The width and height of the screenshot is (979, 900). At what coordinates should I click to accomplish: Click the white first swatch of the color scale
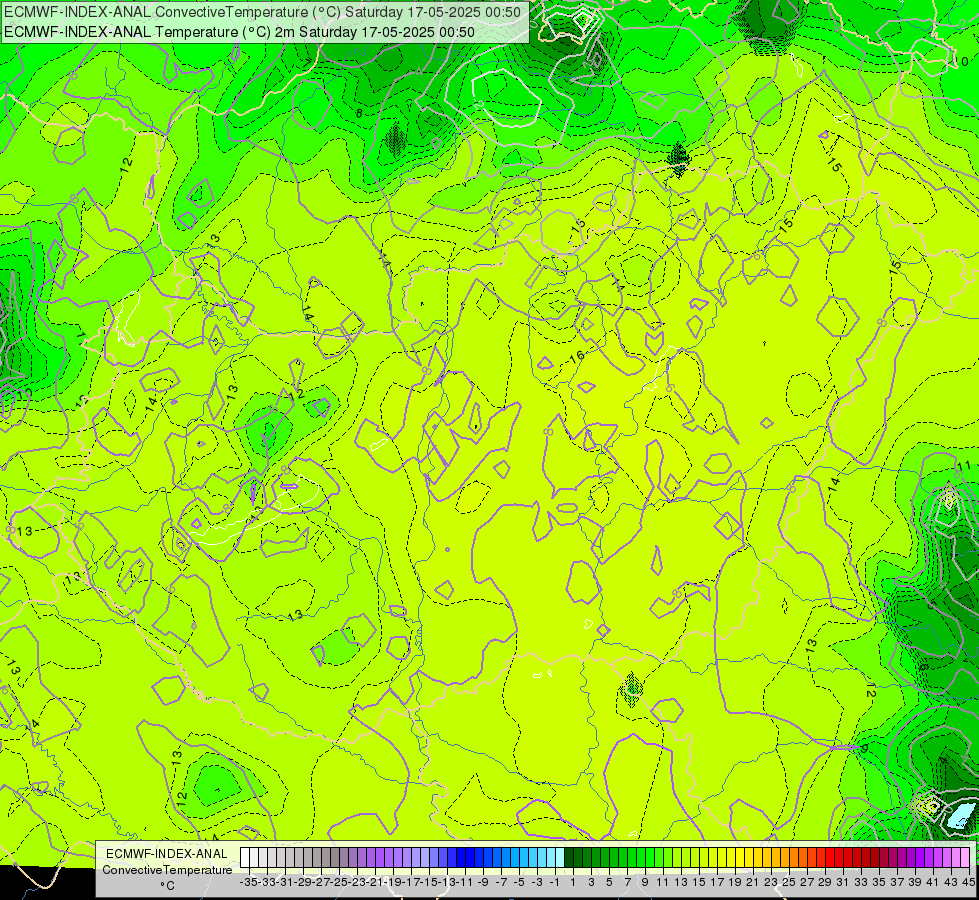pos(245,858)
